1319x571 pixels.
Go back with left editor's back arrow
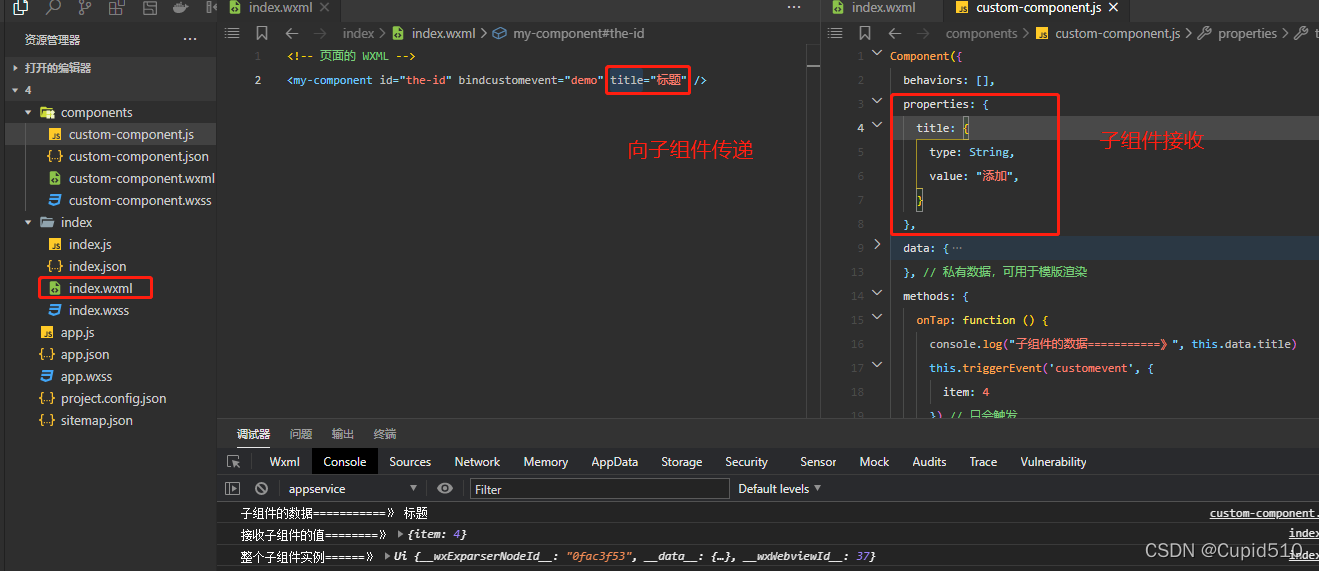(291, 33)
